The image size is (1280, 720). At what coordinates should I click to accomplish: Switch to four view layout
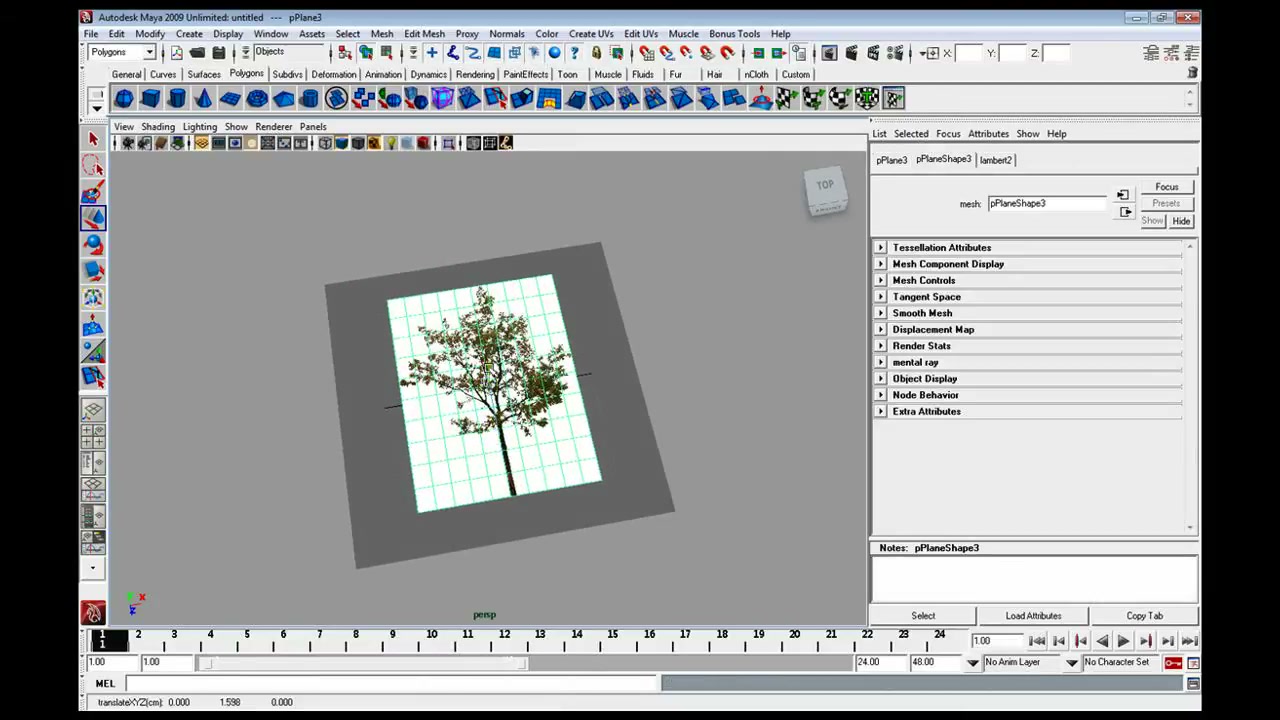pos(93,436)
